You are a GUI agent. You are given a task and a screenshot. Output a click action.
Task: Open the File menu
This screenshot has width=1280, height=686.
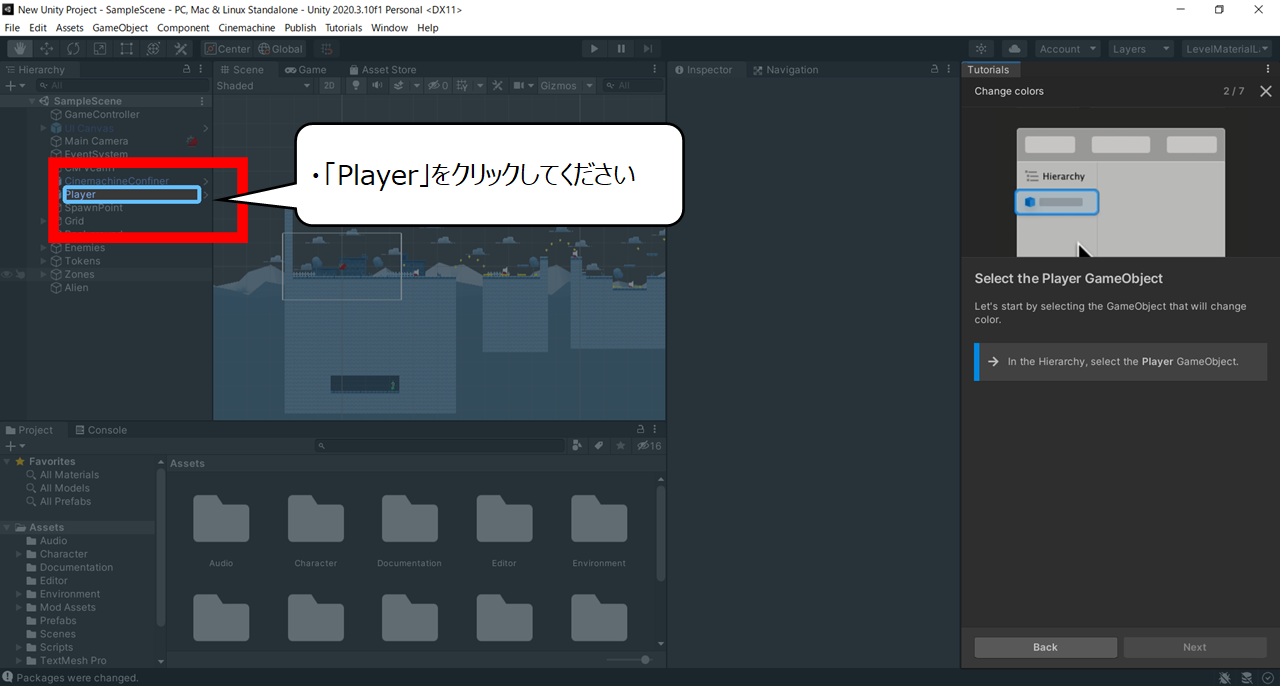[12, 28]
